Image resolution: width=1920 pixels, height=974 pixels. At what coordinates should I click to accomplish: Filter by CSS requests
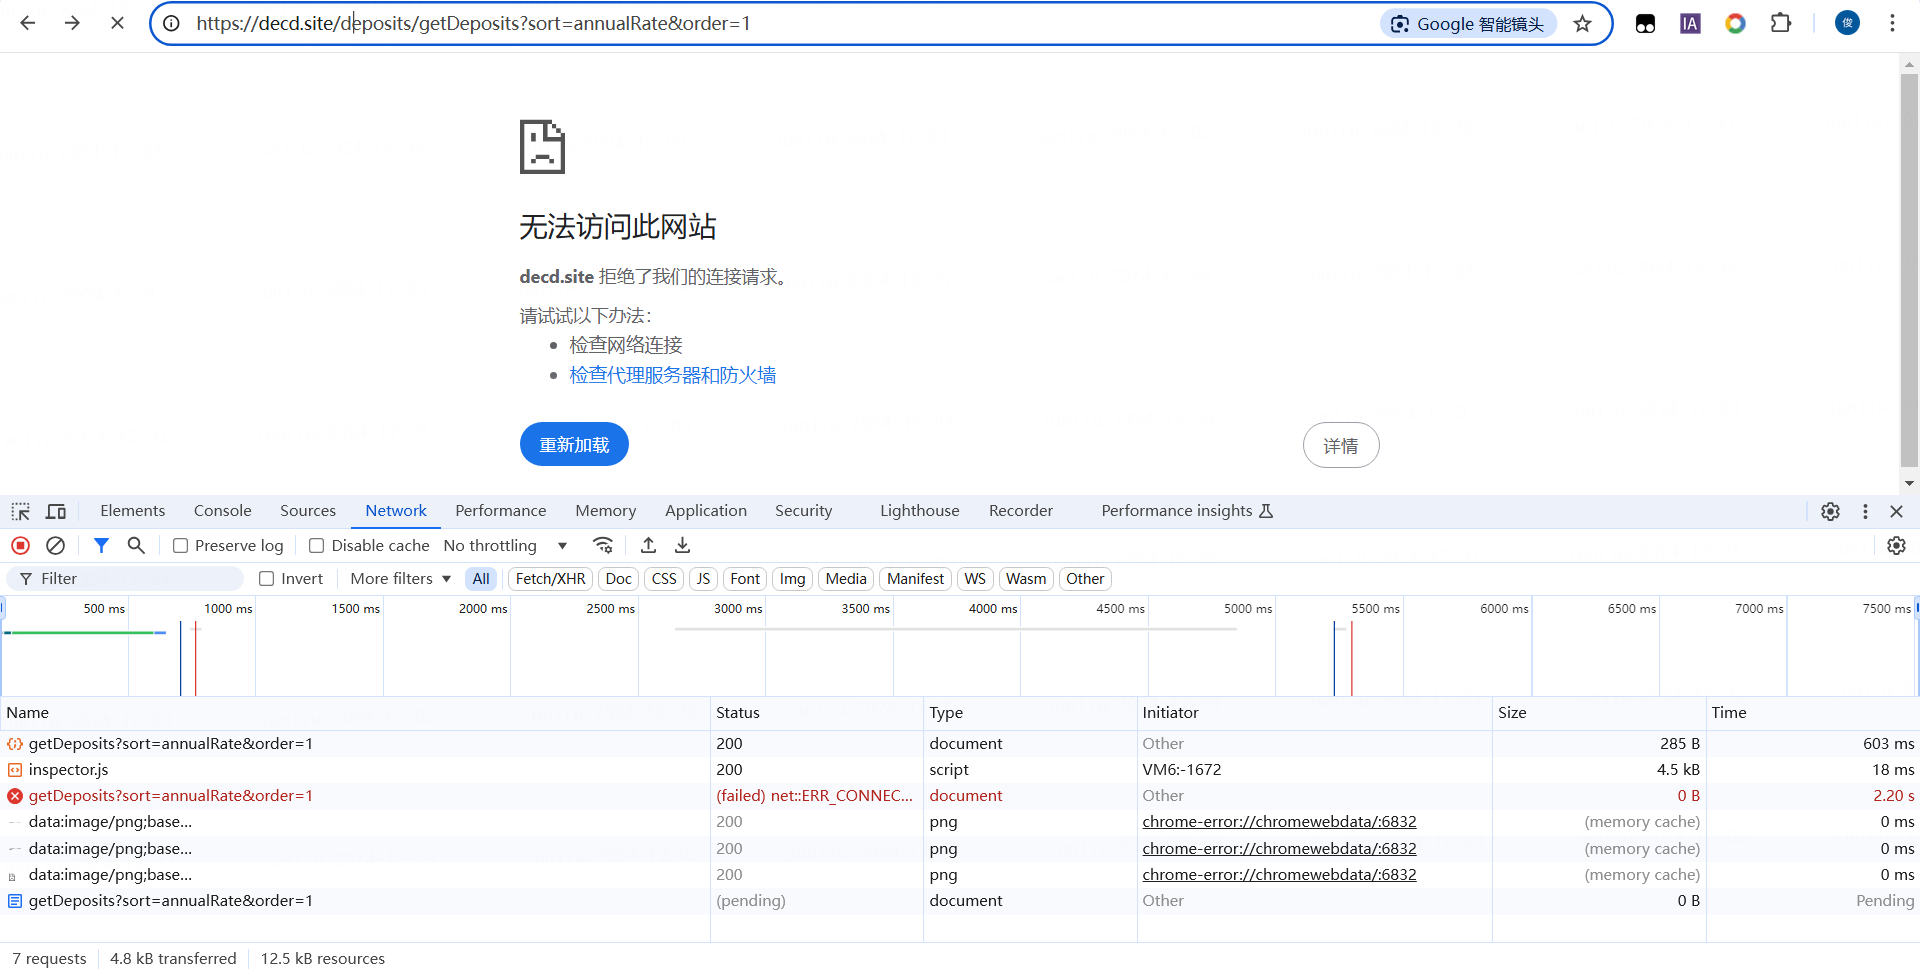(x=664, y=579)
